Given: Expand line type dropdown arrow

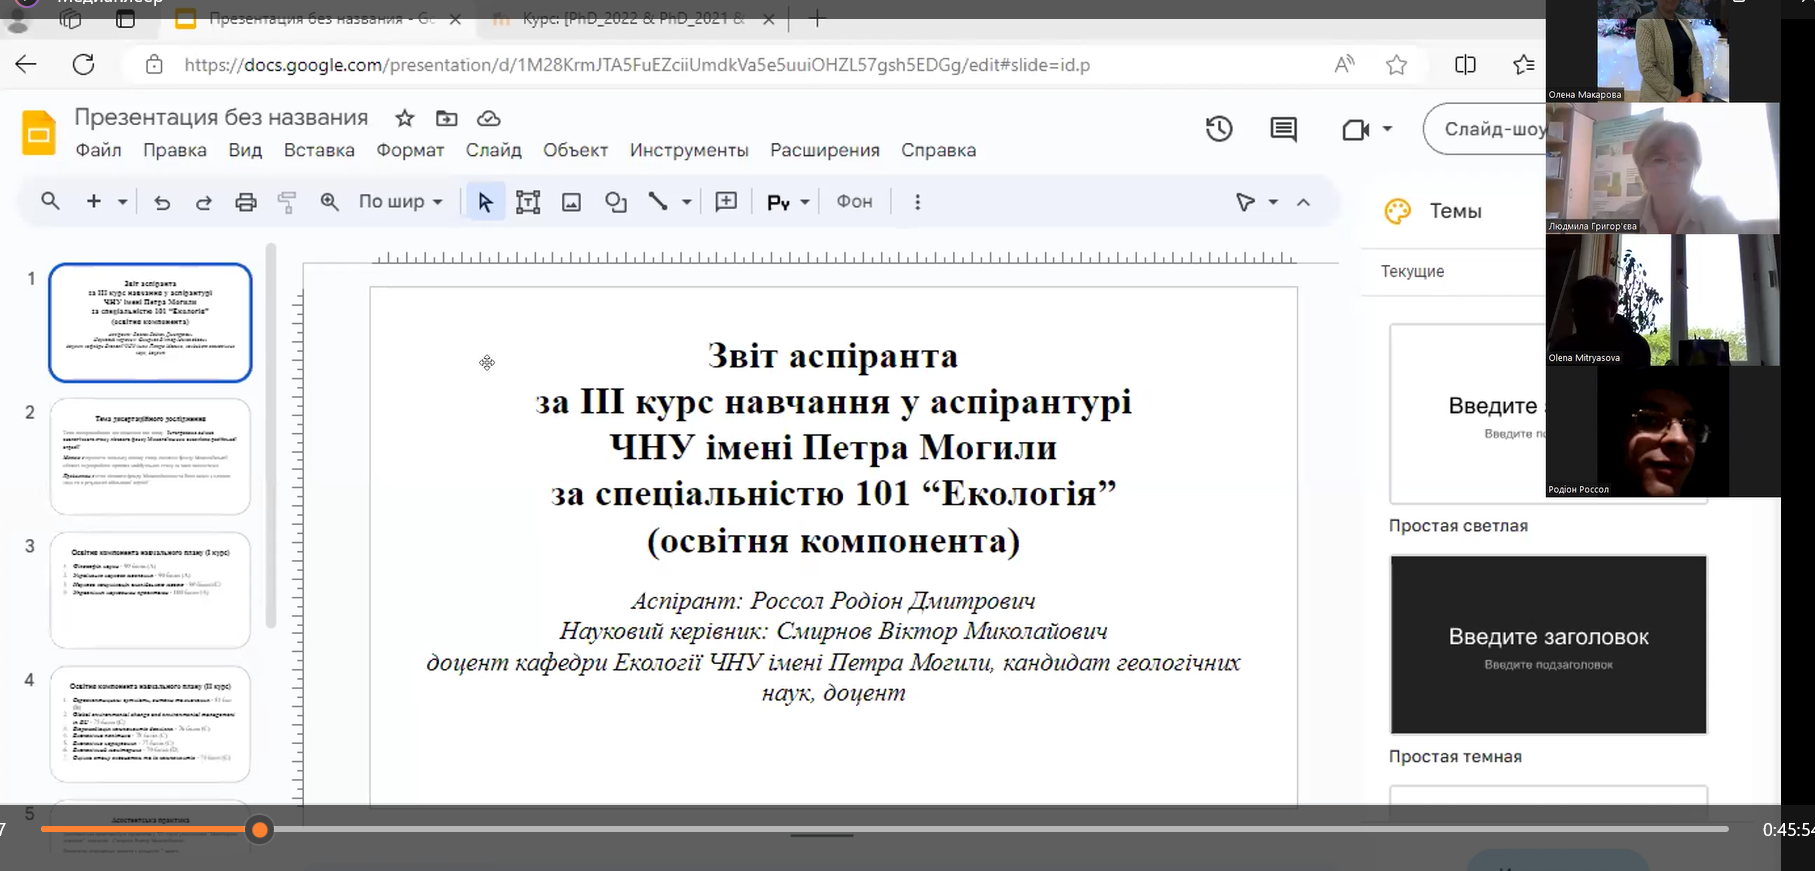Looking at the screenshot, I should pyautogui.click(x=687, y=203).
